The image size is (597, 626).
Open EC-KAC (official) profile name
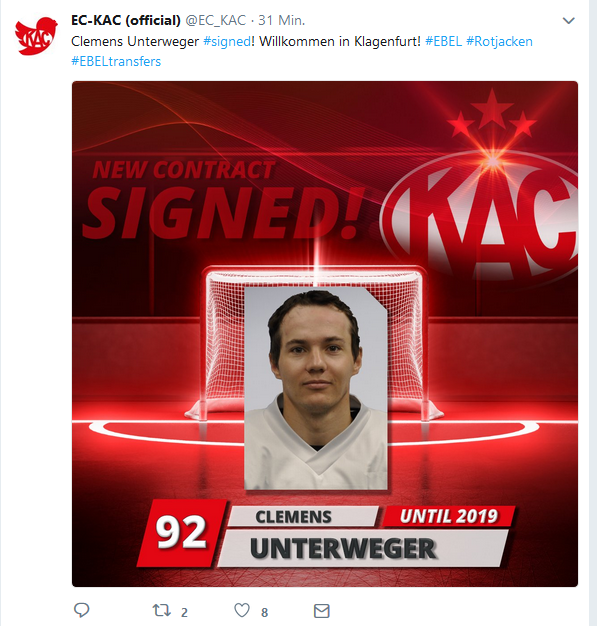tap(126, 20)
